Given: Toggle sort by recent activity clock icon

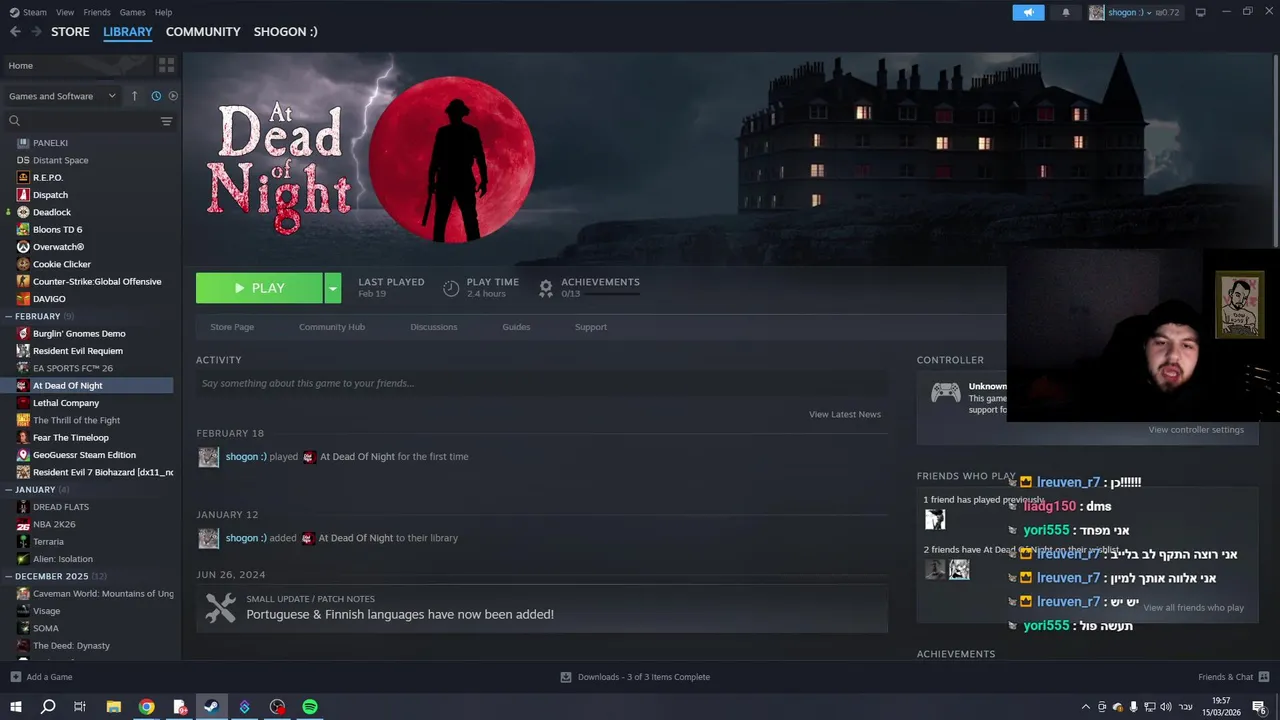Looking at the screenshot, I should coord(156,96).
